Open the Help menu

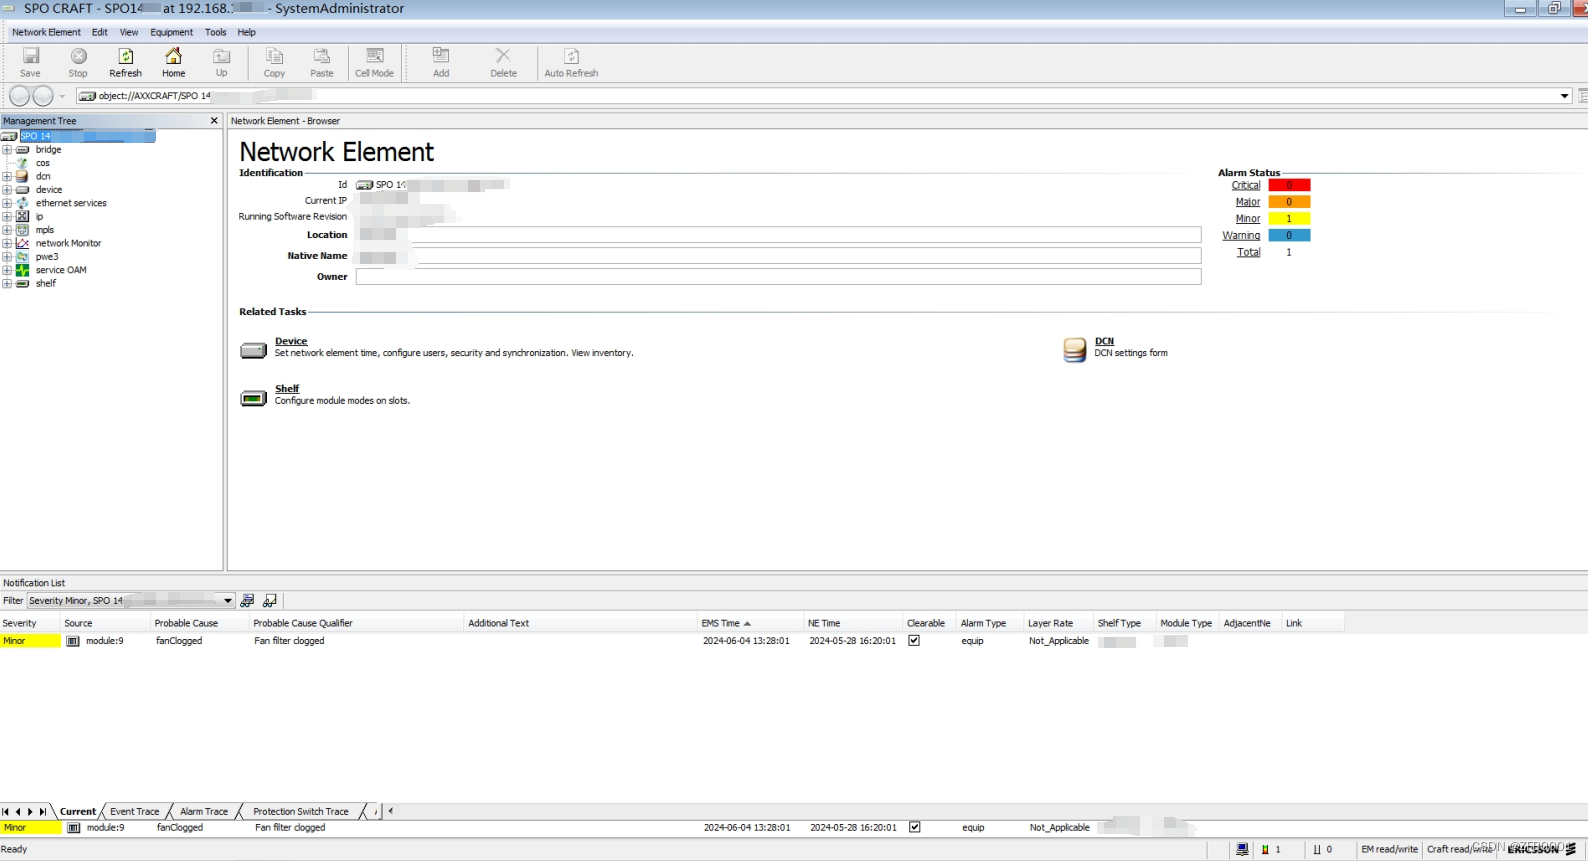[247, 32]
